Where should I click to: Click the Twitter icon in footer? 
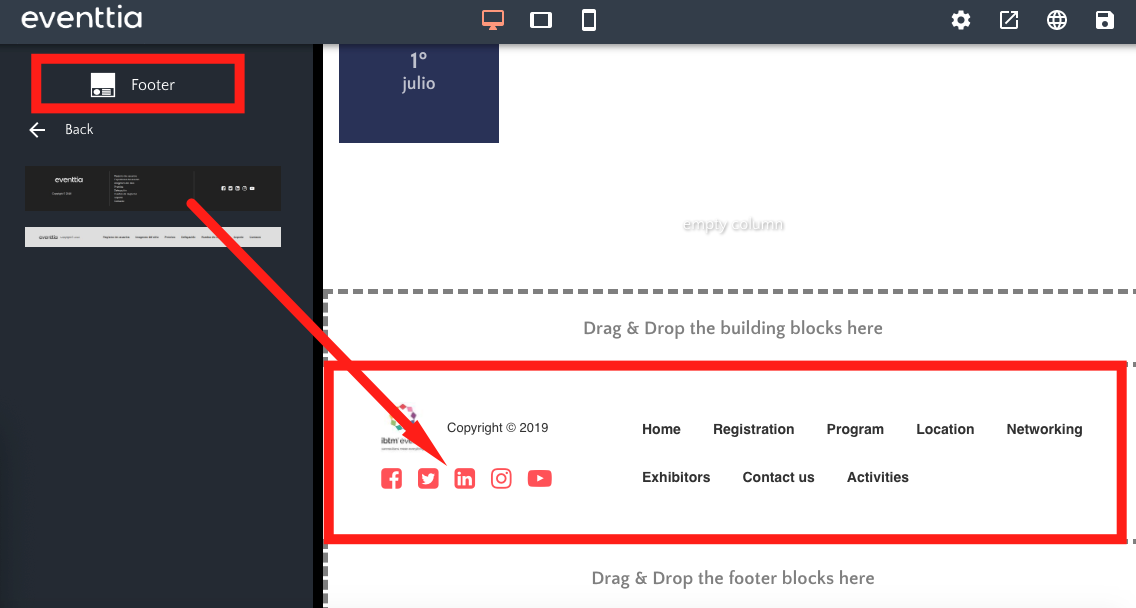click(x=428, y=479)
